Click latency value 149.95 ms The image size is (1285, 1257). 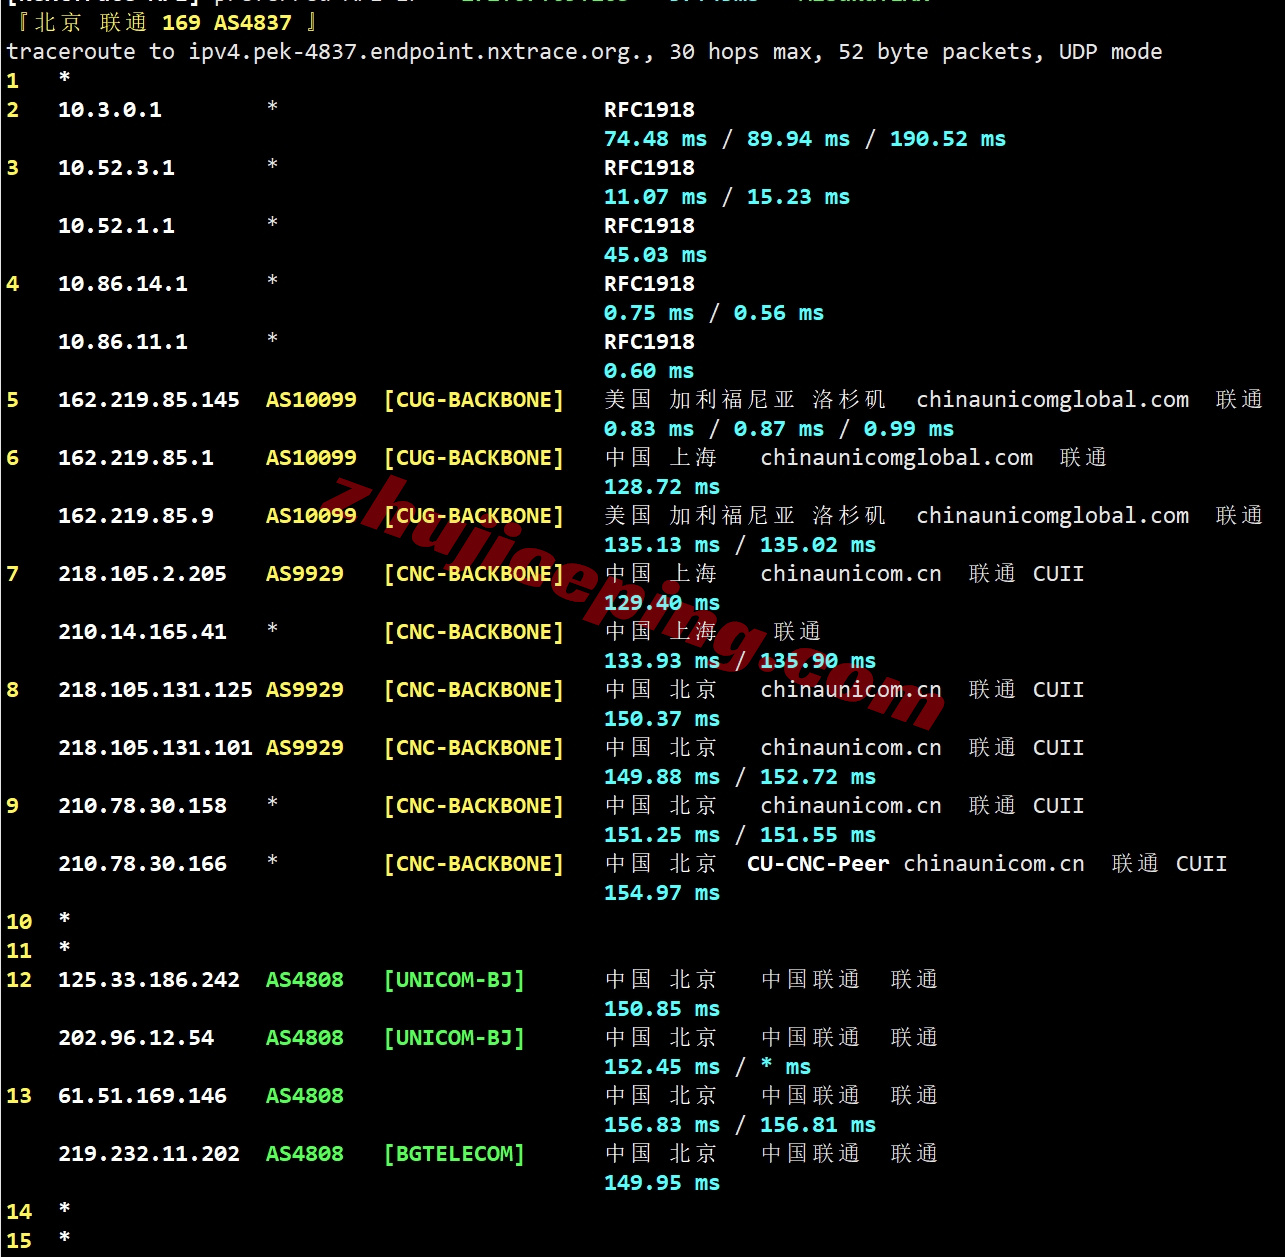click(x=662, y=1183)
